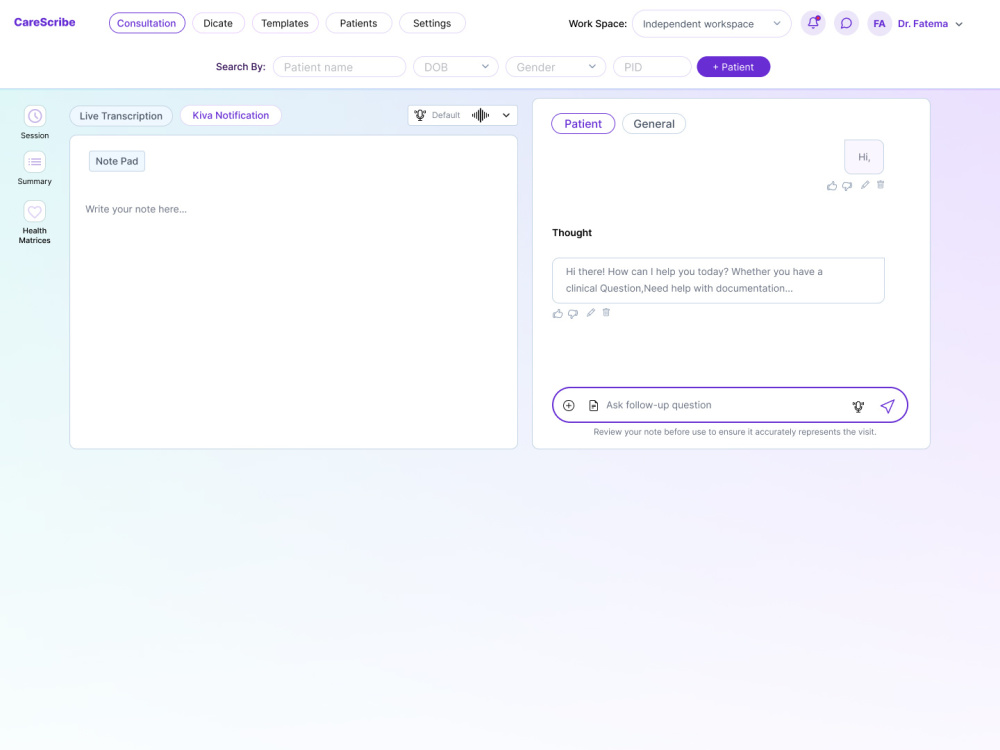Click the PID search field
1000x750 pixels.
[x=652, y=67]
